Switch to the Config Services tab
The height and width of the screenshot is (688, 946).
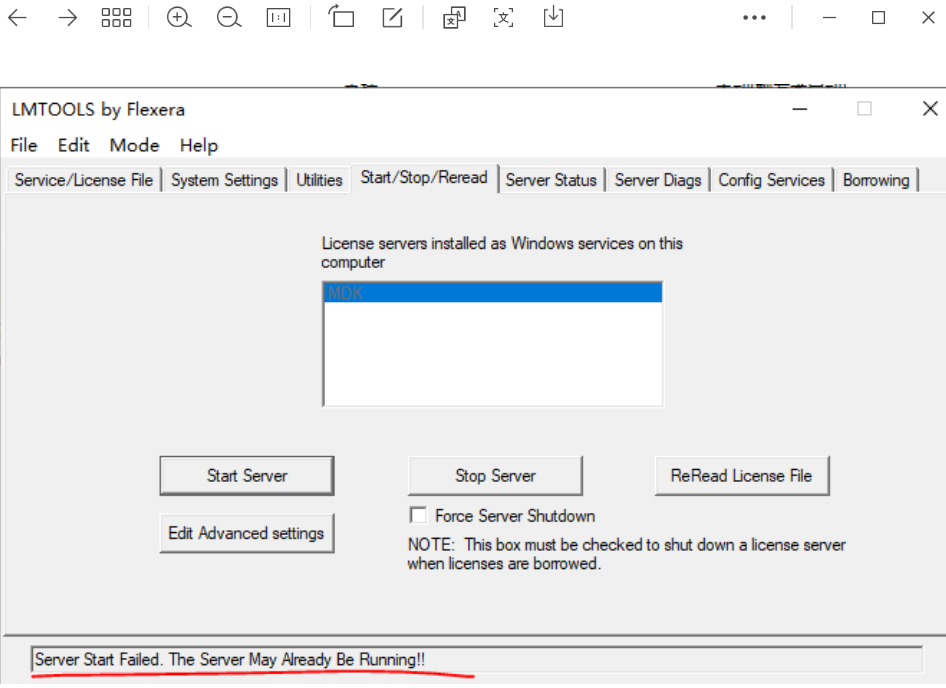point(771,180)
